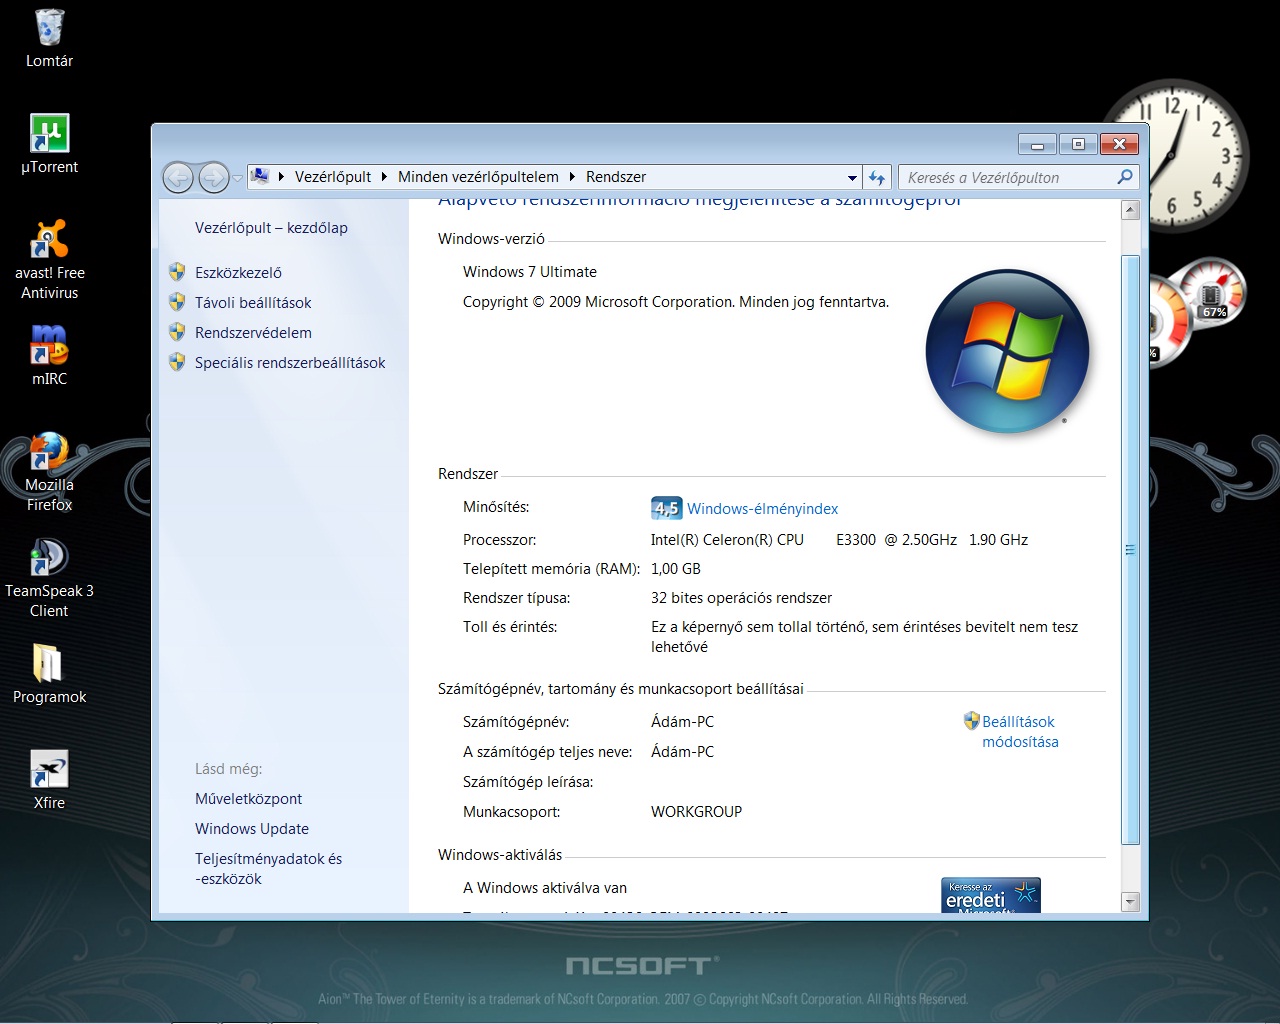Click the vertical scrollbar thumb
The height and width of the screenshot is (1024, 1280).
click(x=1131, y=549)
